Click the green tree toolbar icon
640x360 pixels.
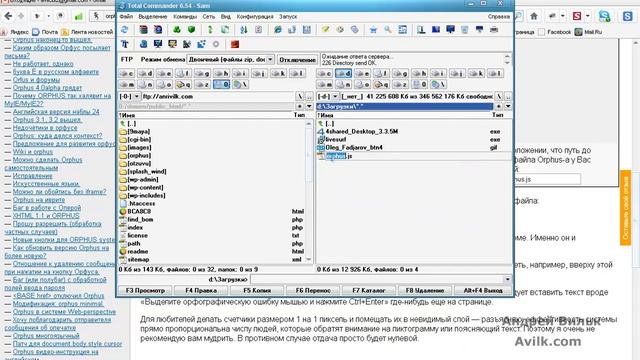pyautogui.click(x=177, y=30)
